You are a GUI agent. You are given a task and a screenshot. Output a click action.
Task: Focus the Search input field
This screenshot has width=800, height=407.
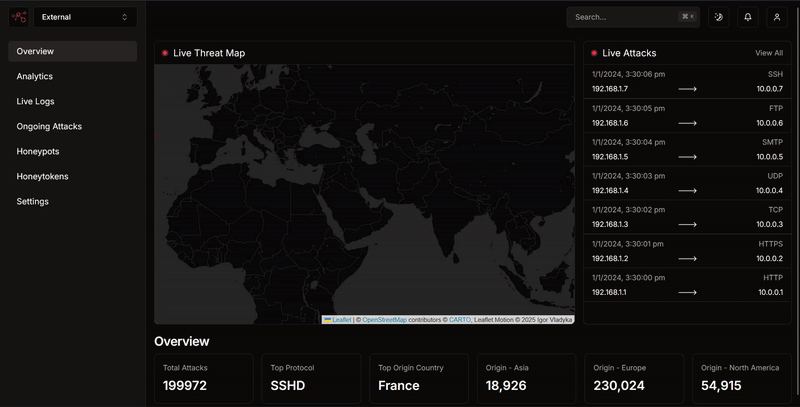625,17
